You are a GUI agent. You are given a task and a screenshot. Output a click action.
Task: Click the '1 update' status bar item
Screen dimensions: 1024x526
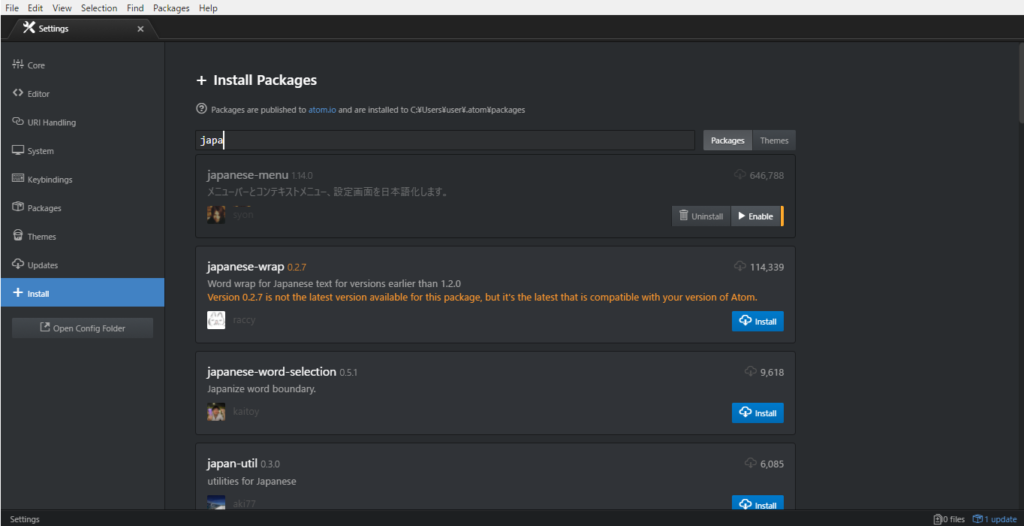(x=995, y=519)
